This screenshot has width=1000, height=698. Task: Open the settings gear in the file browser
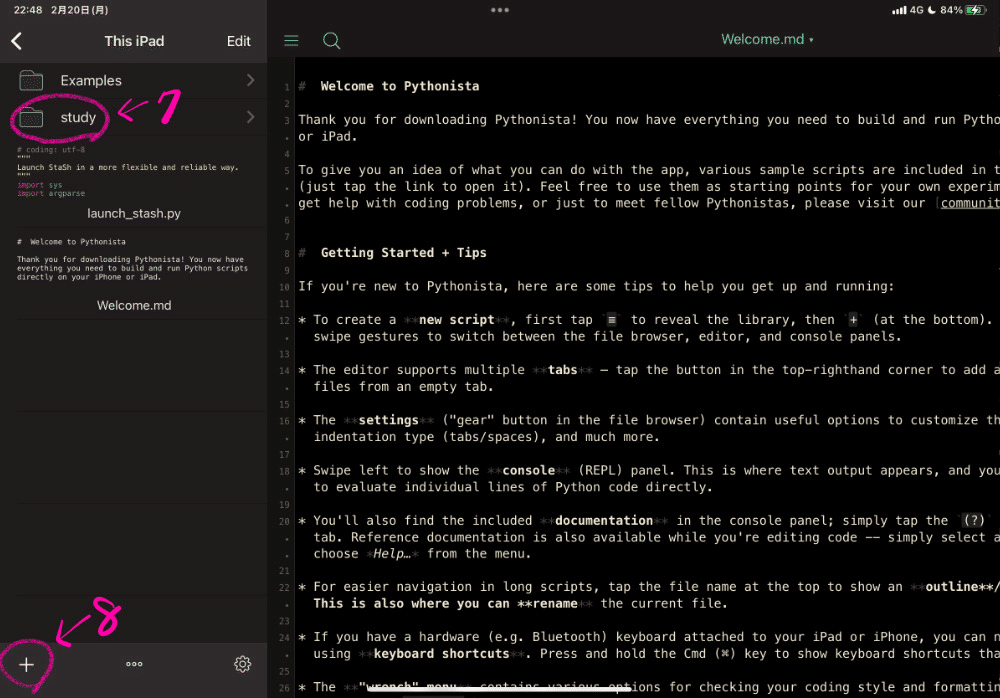(x=242, y=663)
